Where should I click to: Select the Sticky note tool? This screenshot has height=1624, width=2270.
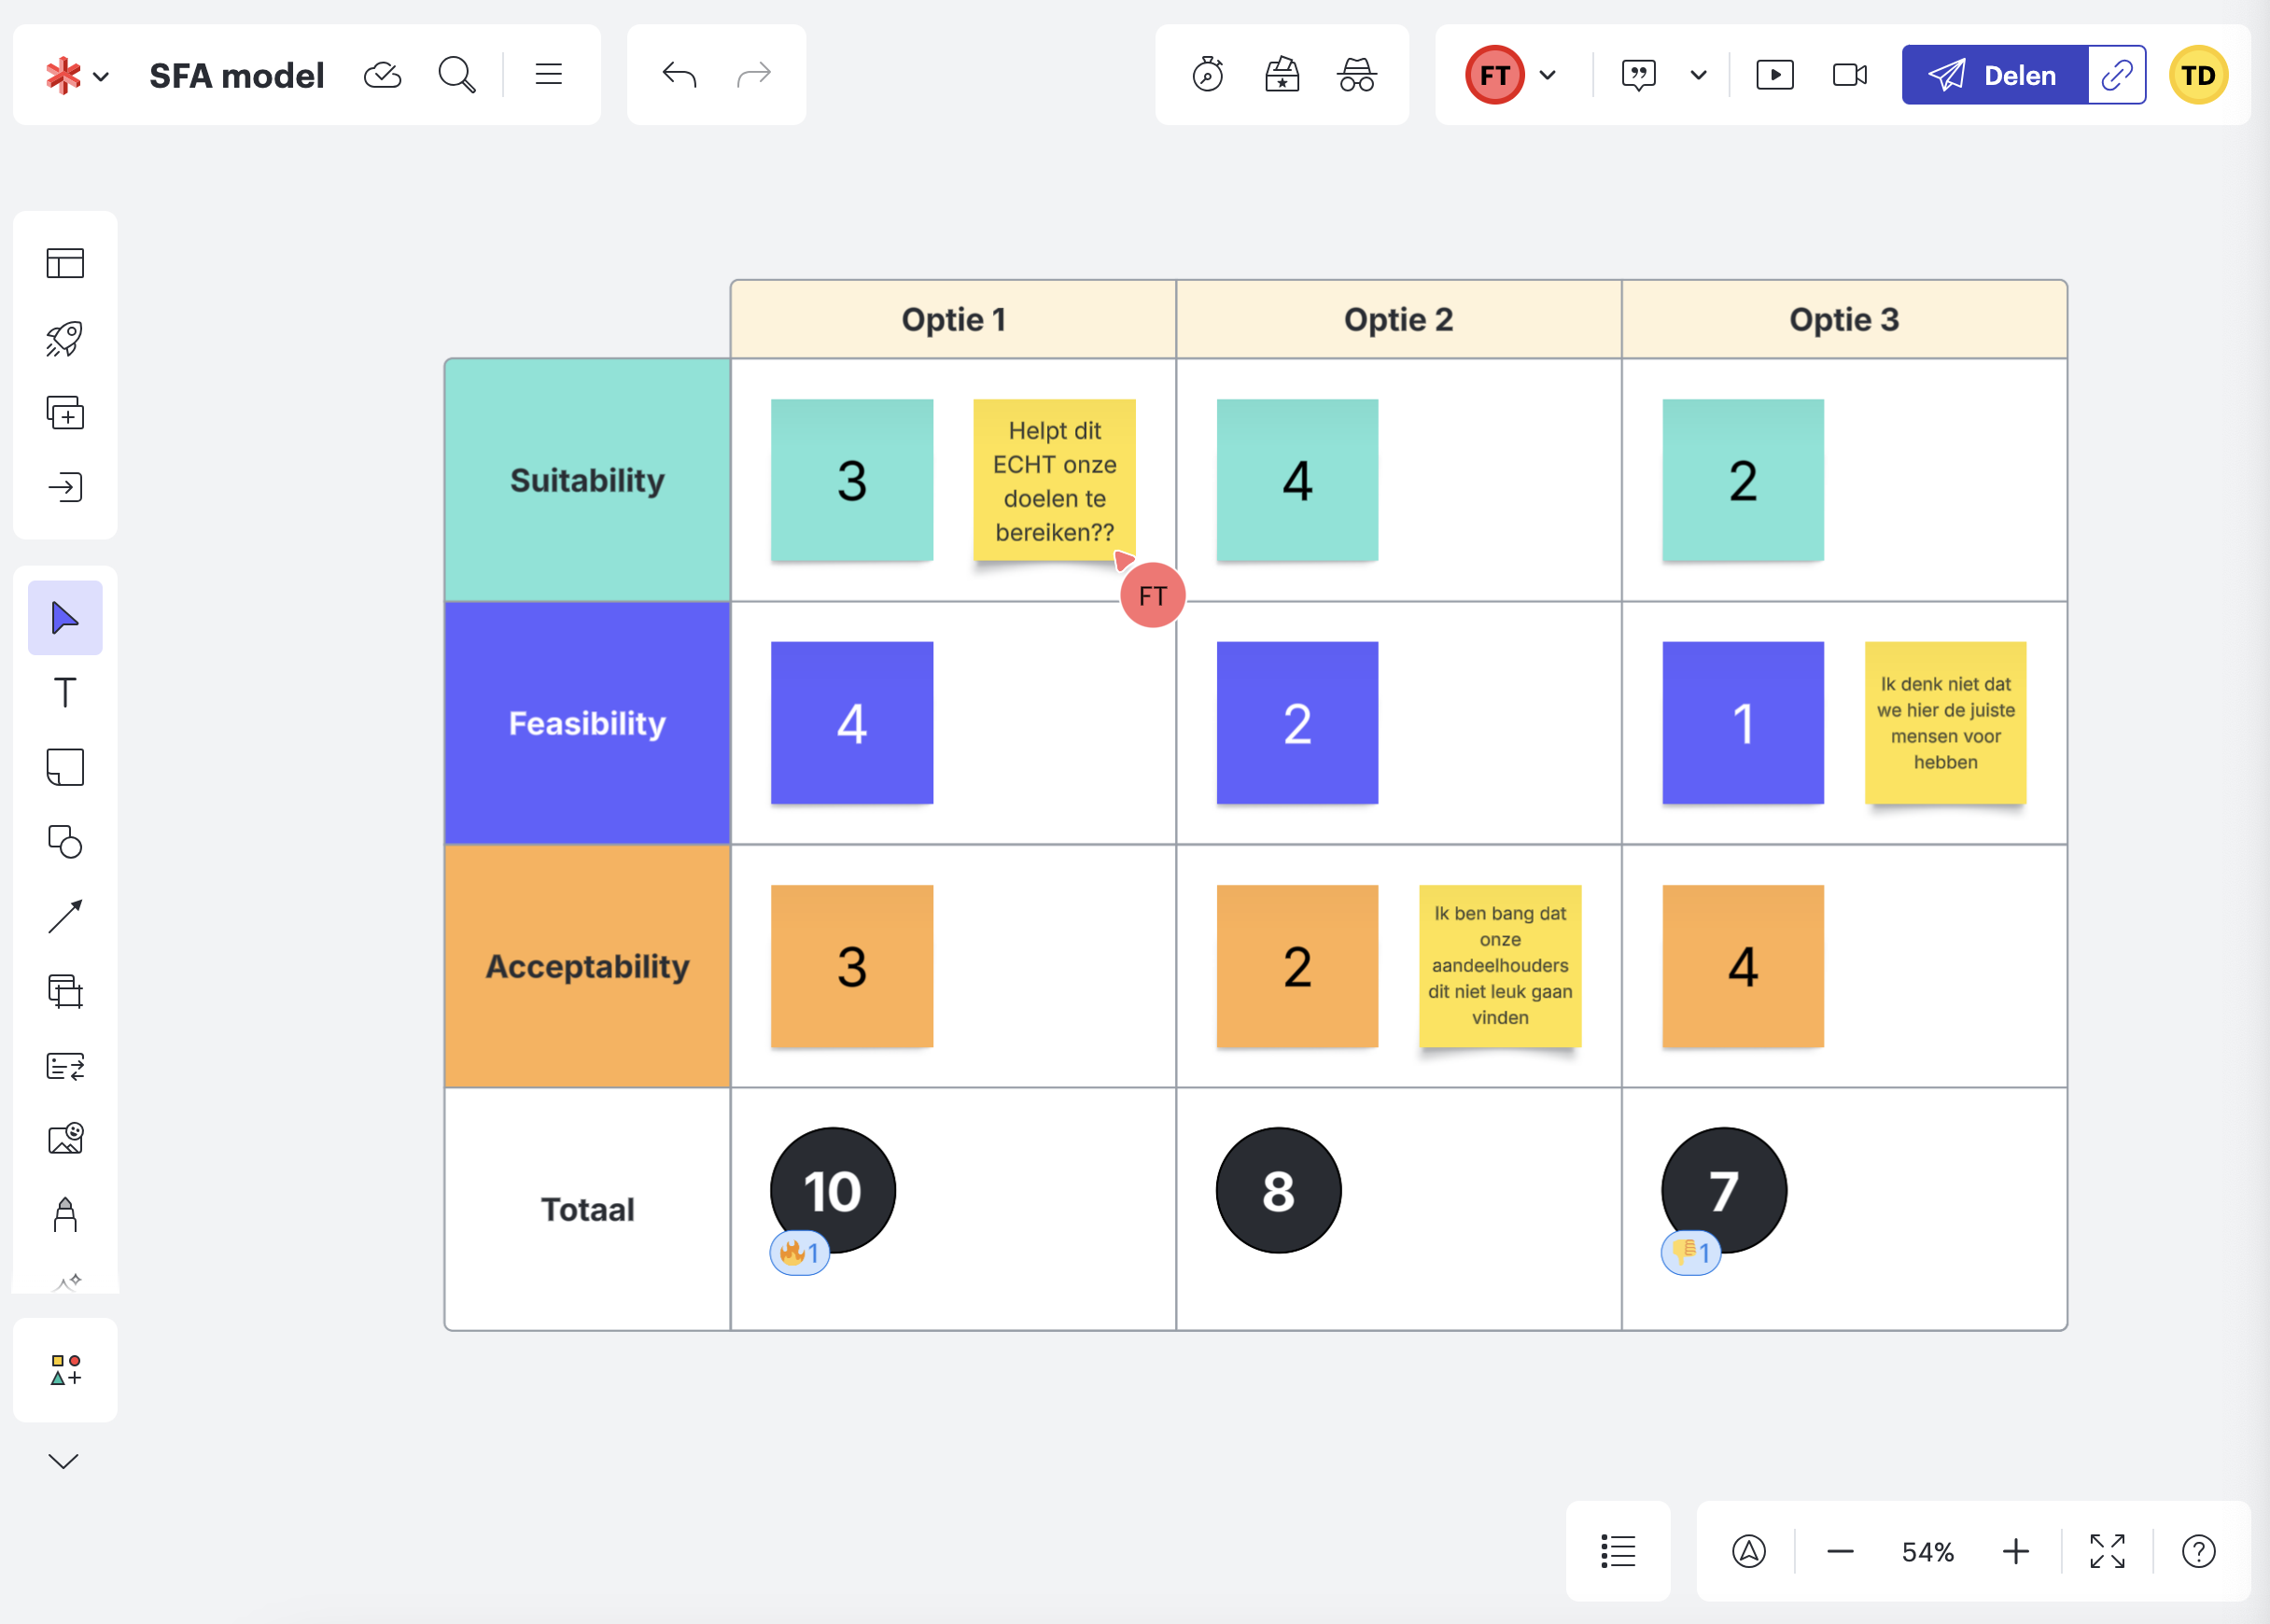pyautogui.click(x=65, y=767)
